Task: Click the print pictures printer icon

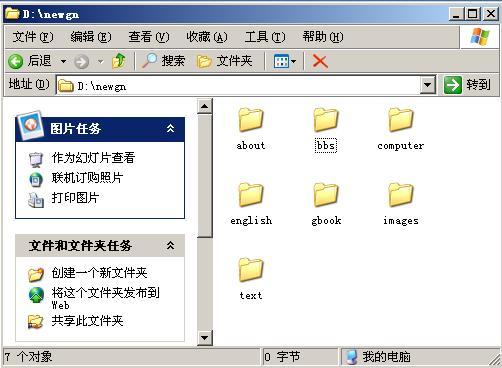Action: click(36, 200)
